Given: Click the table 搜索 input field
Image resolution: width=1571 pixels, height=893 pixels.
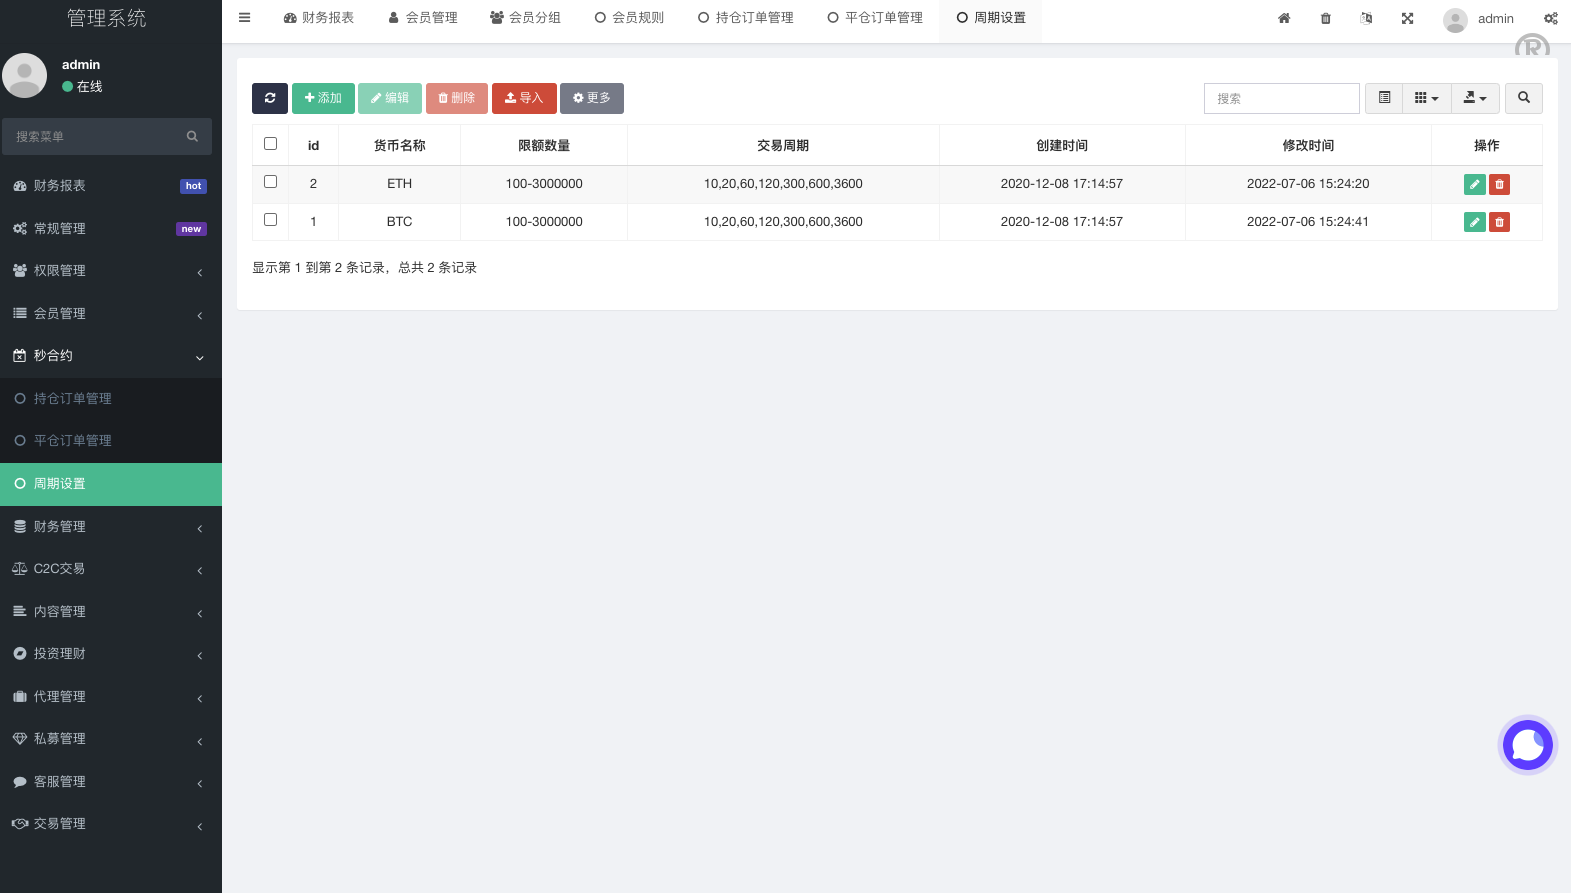Looking at the screenshot, I should tap(1281, 98).
